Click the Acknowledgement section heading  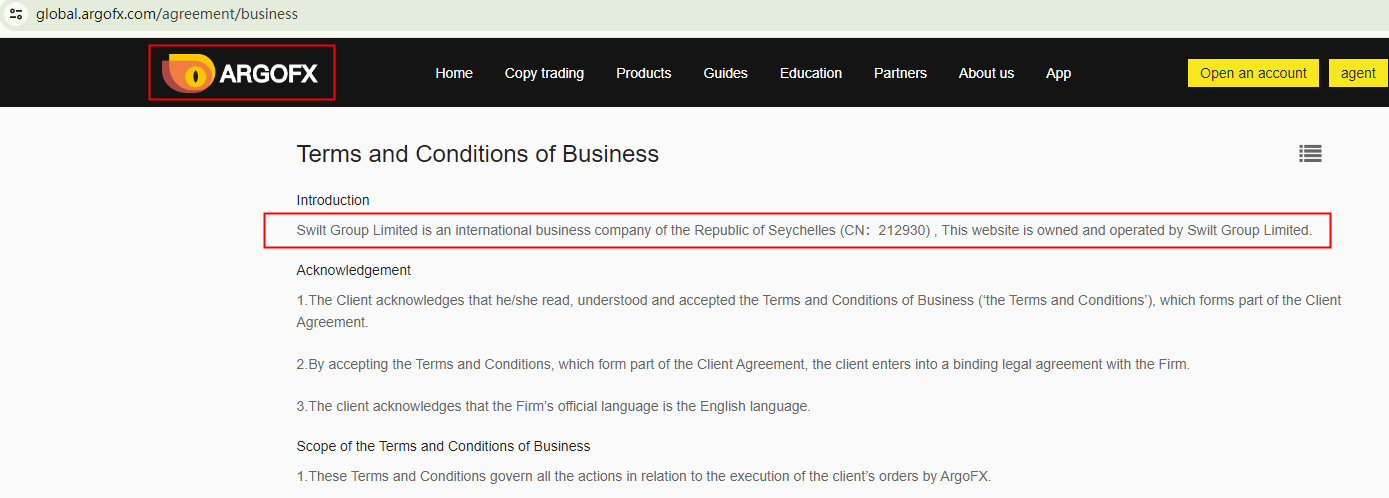point(353,270)
